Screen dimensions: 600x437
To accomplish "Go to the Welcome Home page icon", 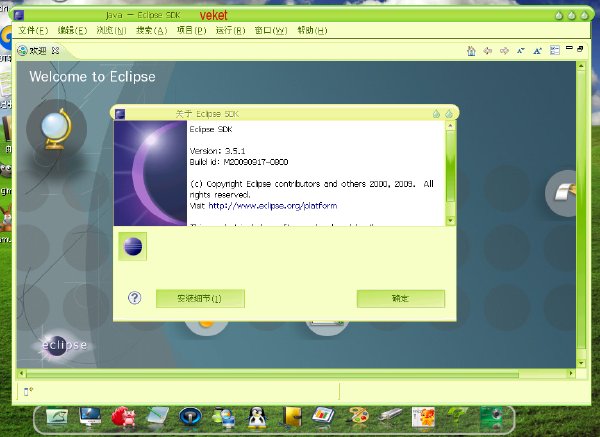I will pyautogui.click(x=471, y=51).
